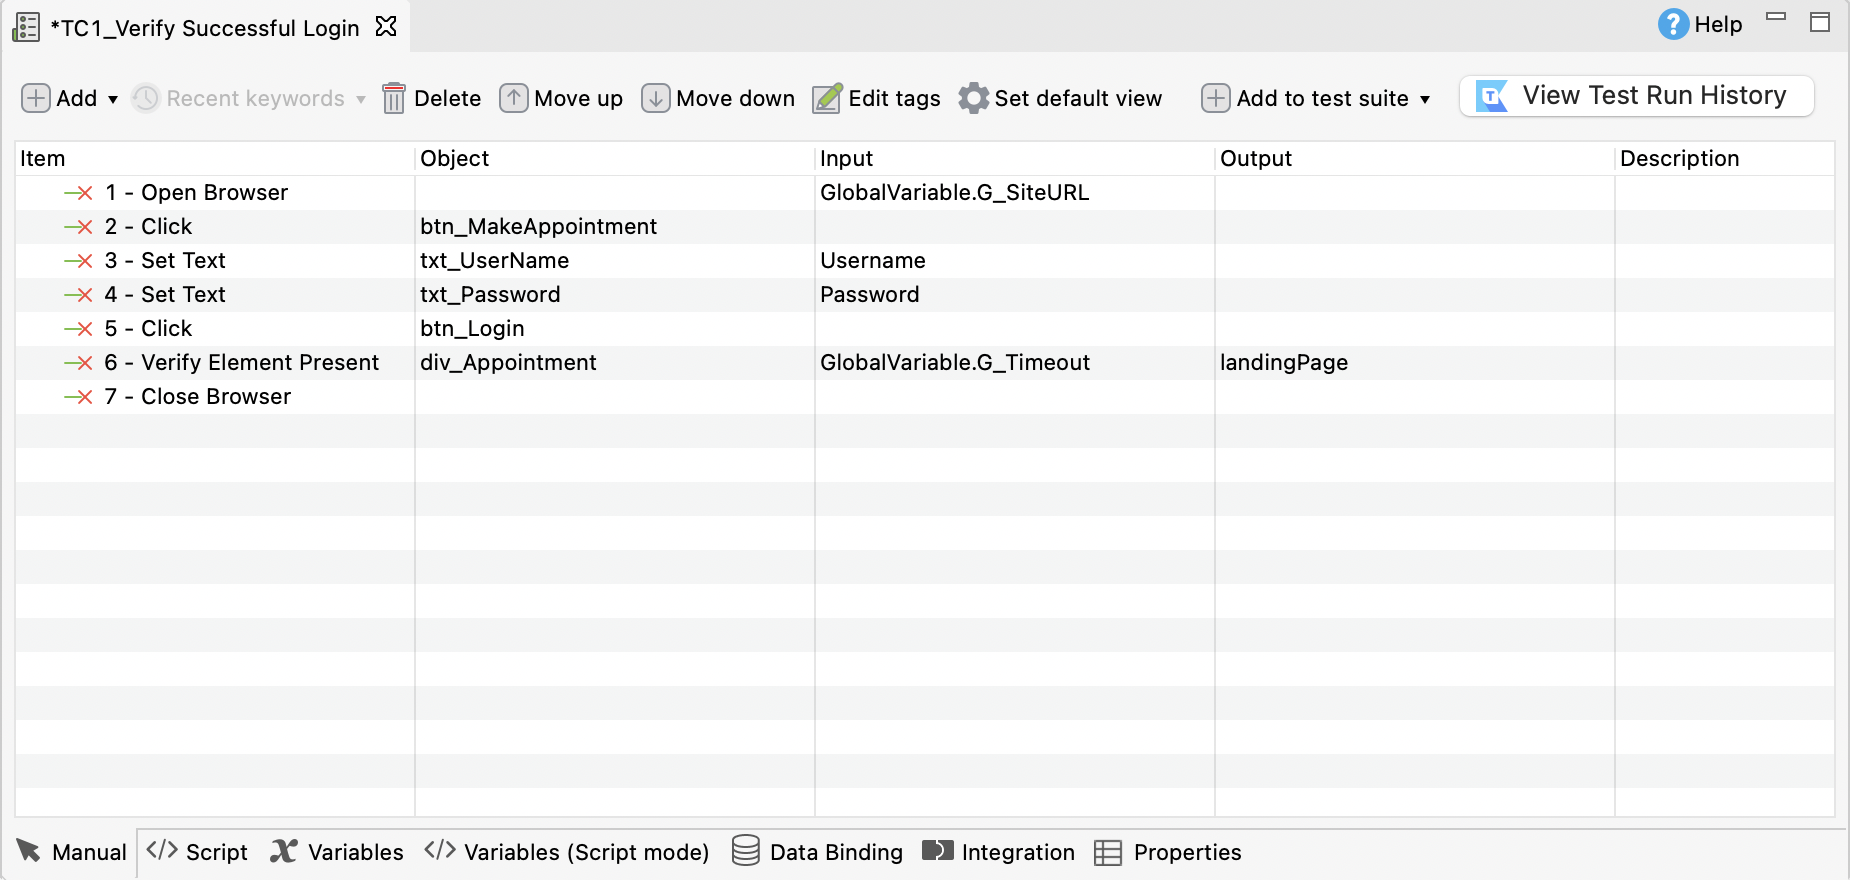Click the Delete trash can icon
Screen dimensions: 1850x880
pos(394,98)
